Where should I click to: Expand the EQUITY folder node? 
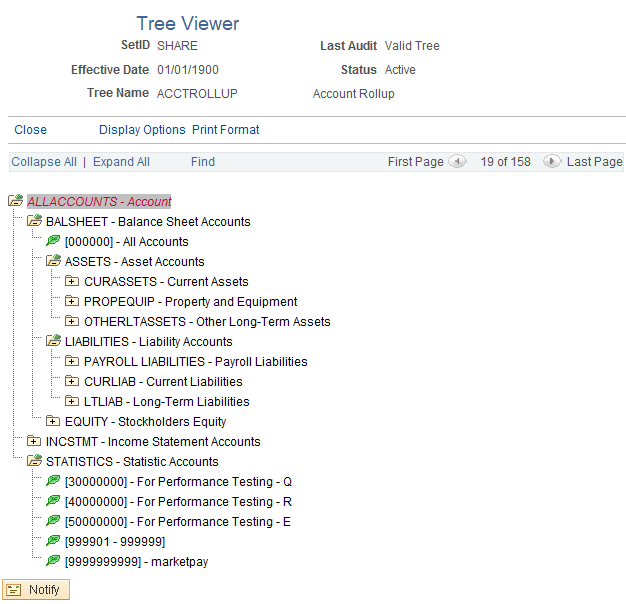tap(53, 421)
